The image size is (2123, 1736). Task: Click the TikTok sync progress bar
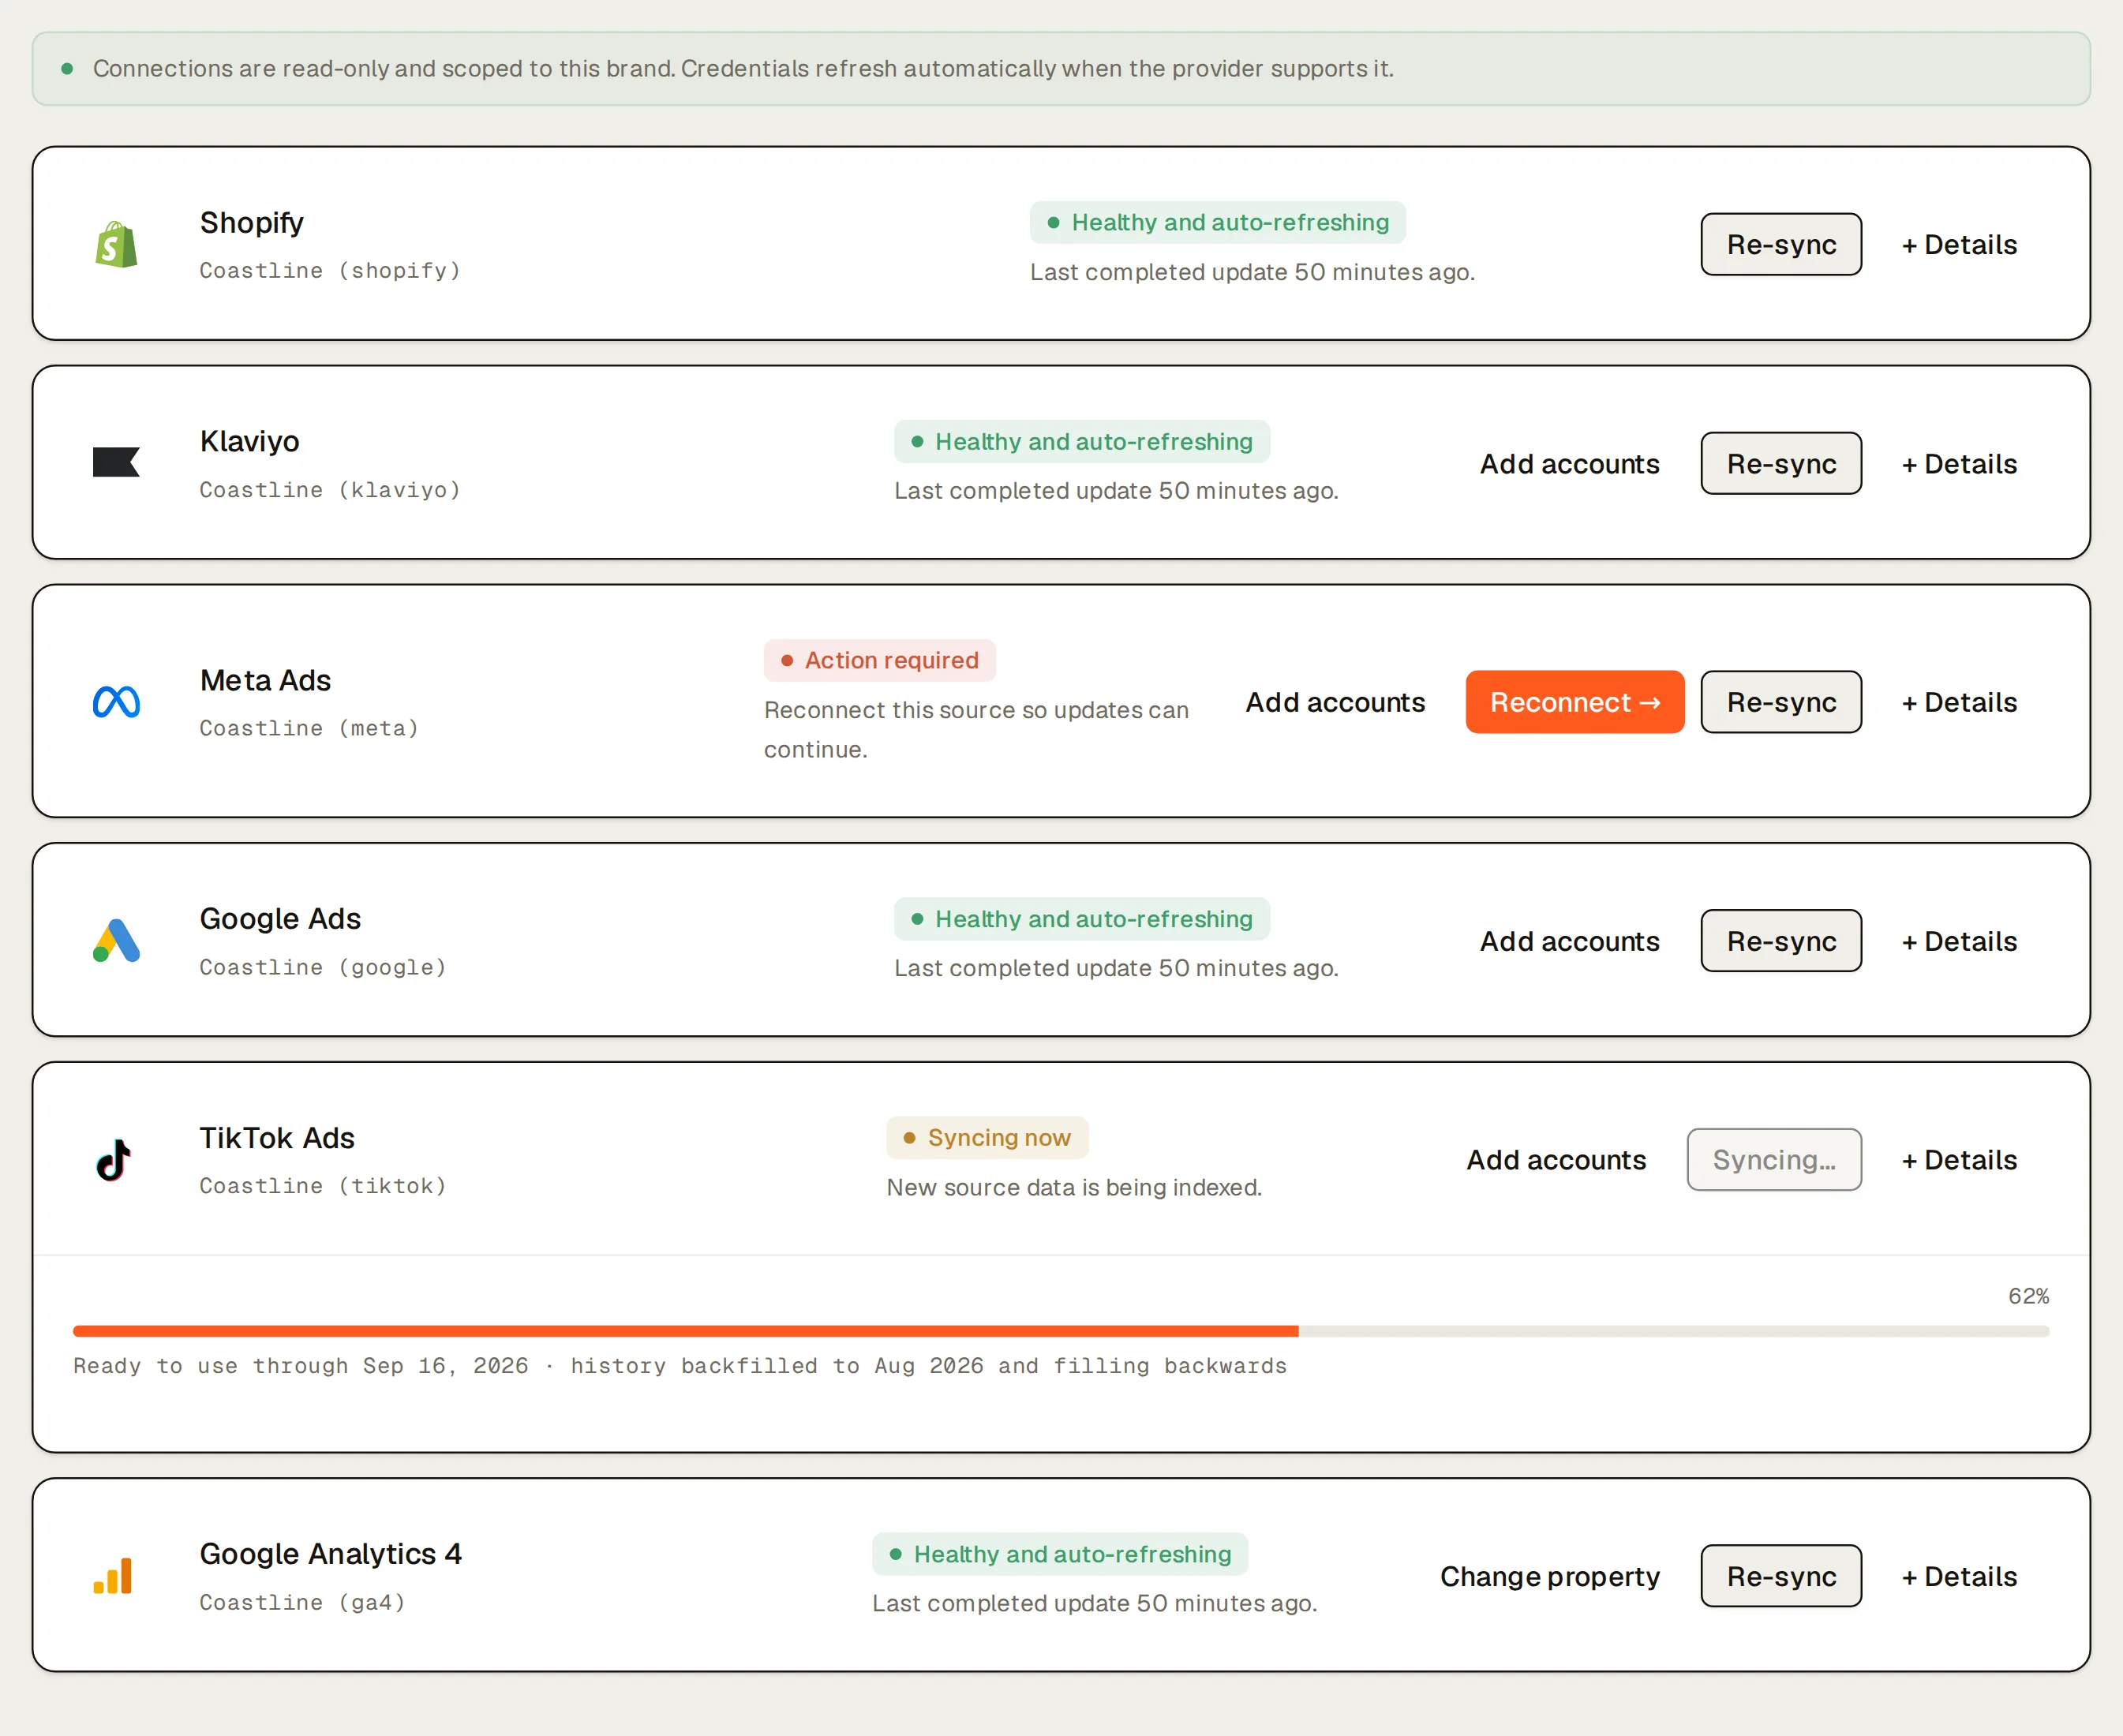pyautogui.click(x=1061, y=1331)
